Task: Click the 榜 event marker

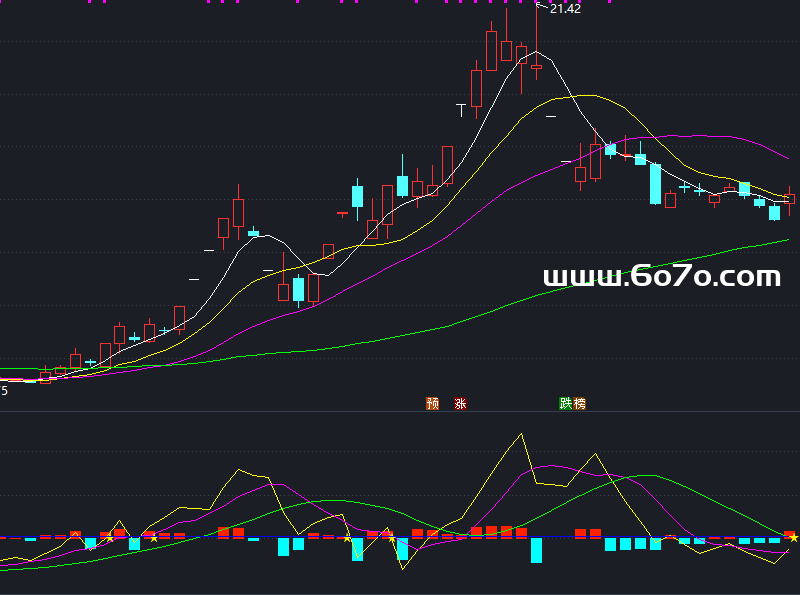Action: click(x=580, y=404)
